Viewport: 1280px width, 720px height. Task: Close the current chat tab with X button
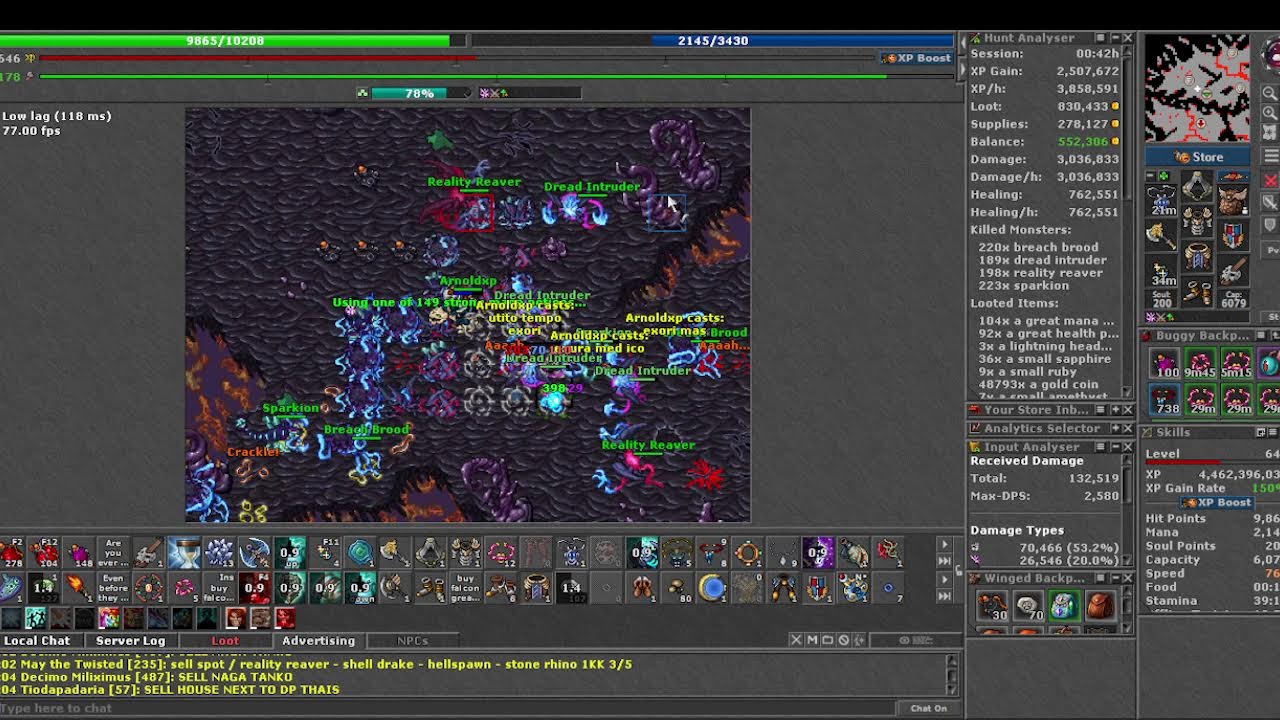796,640
